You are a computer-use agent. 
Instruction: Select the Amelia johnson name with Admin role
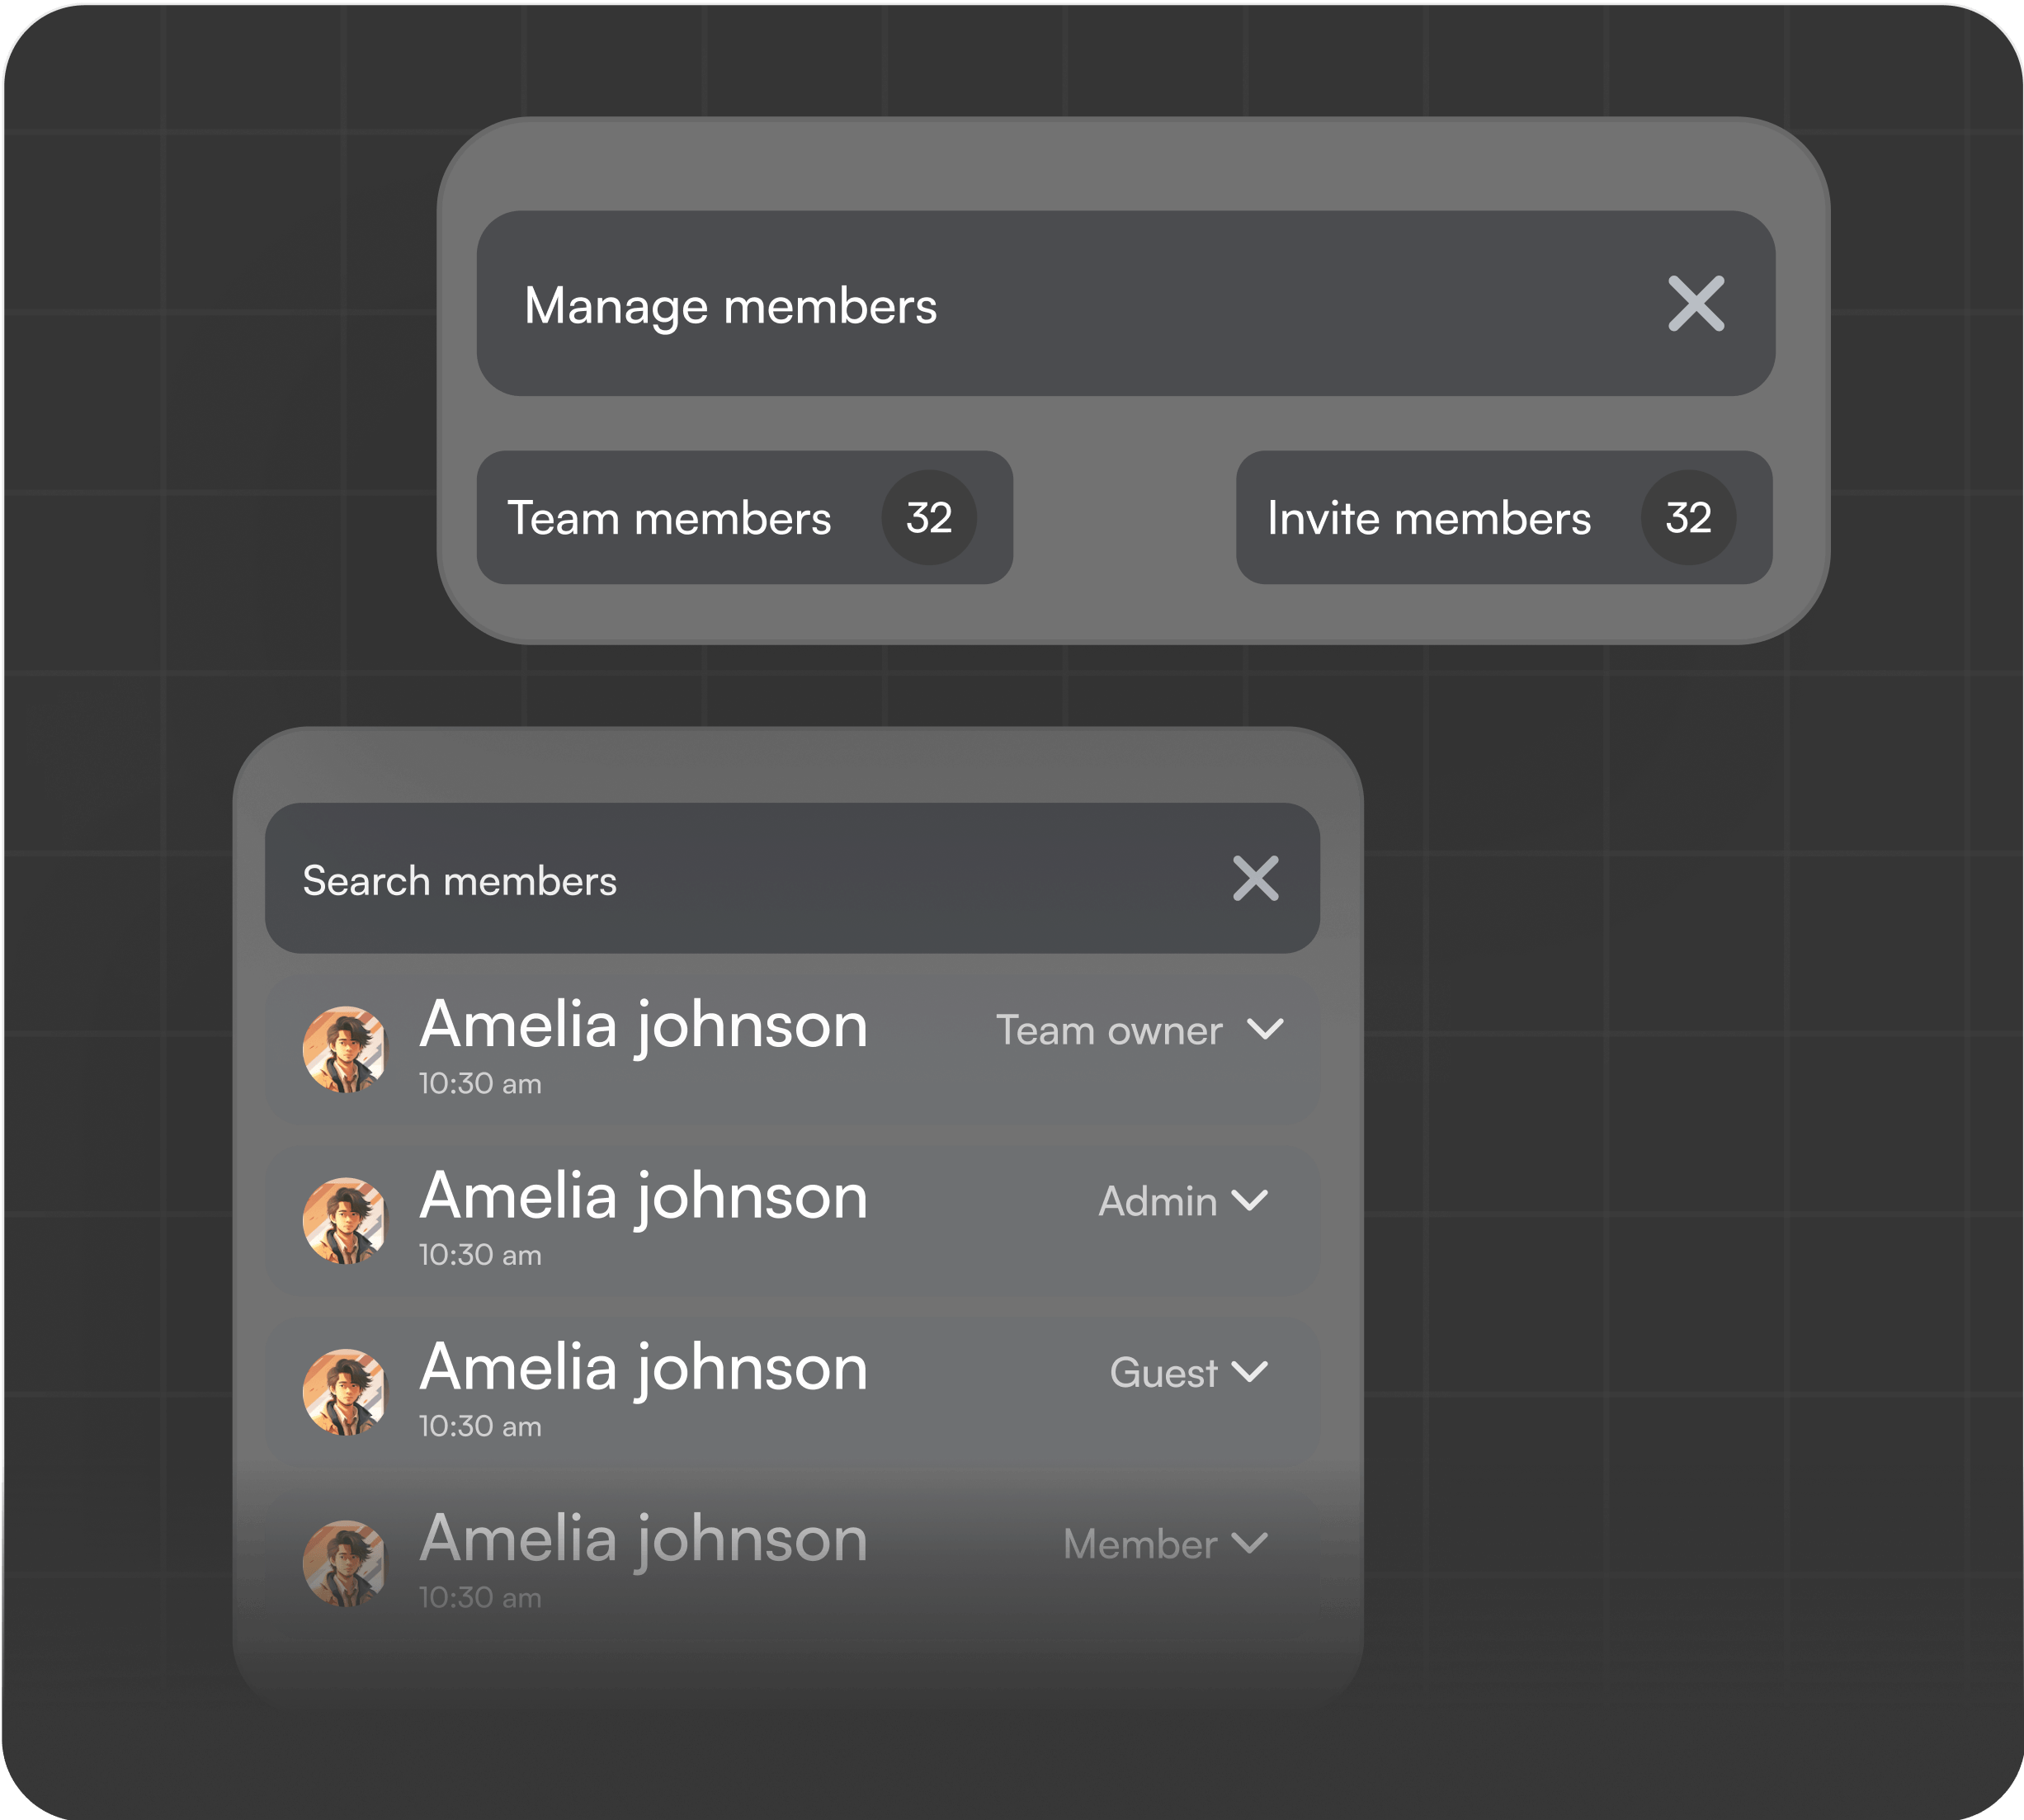tap(643, 1196)
